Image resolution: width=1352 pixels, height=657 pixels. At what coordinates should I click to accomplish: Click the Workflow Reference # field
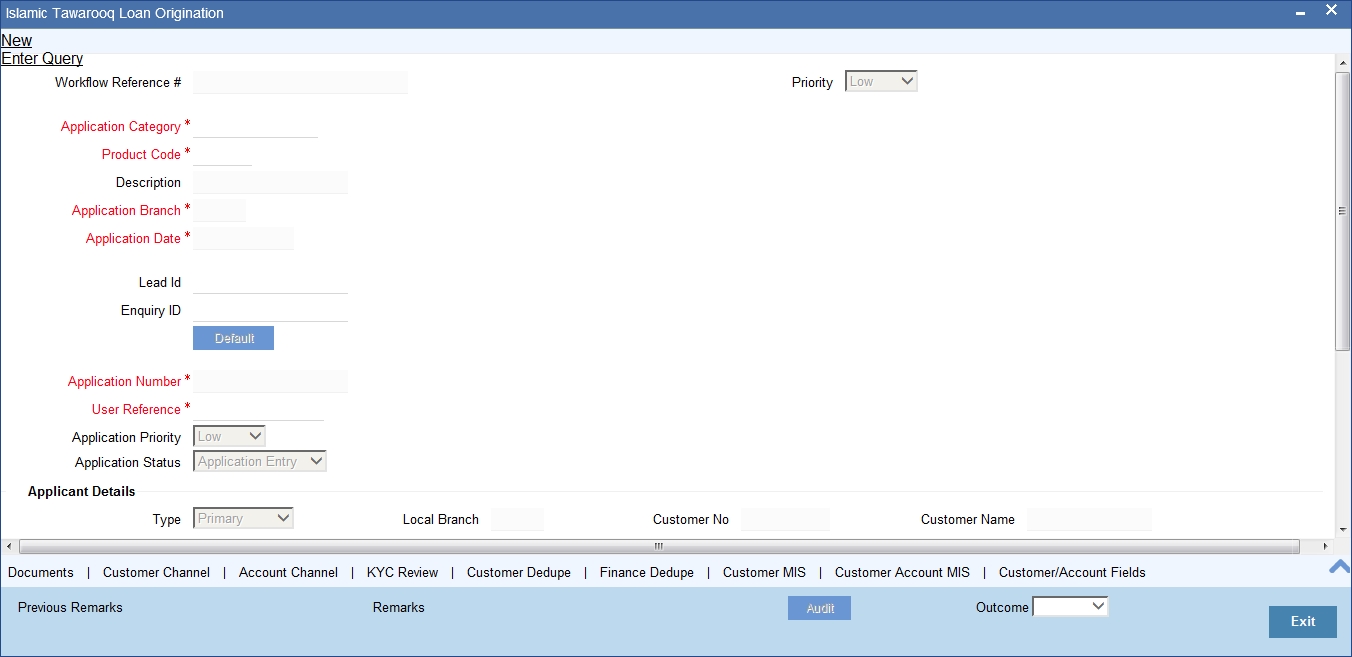click(300, 82)
